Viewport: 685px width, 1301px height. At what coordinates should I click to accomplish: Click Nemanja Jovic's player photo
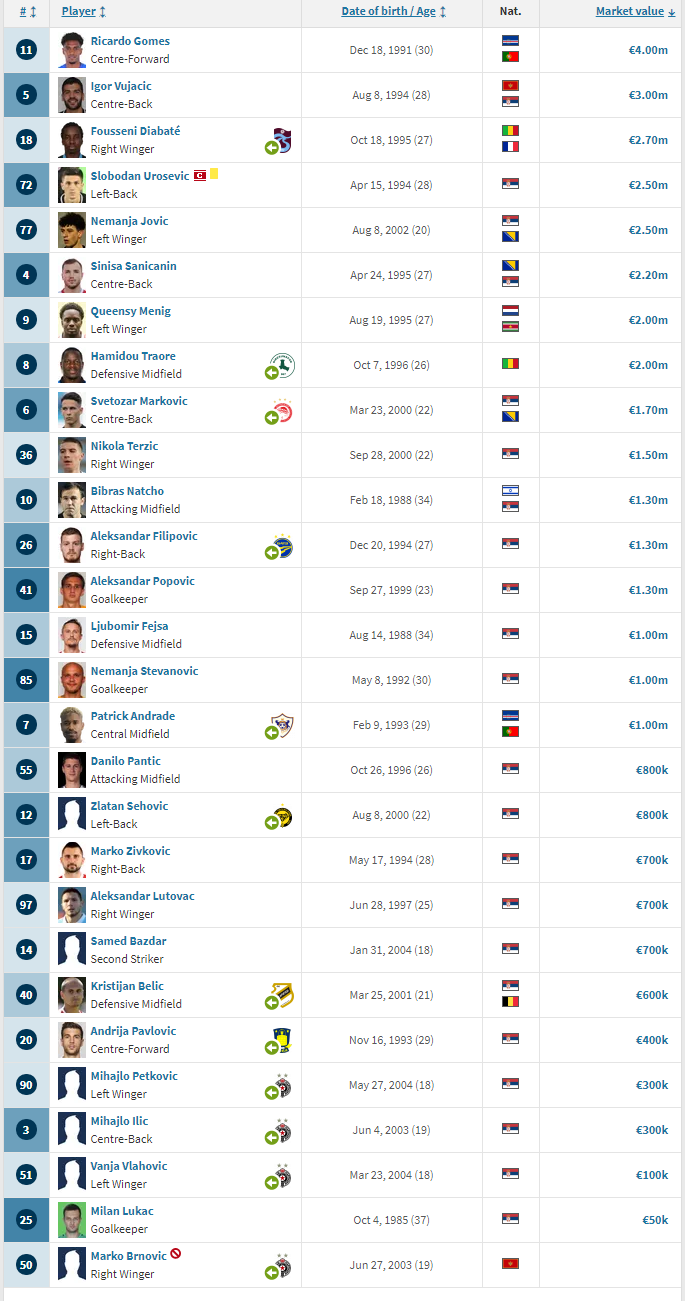pyautogui.click(x=72, y=230)
